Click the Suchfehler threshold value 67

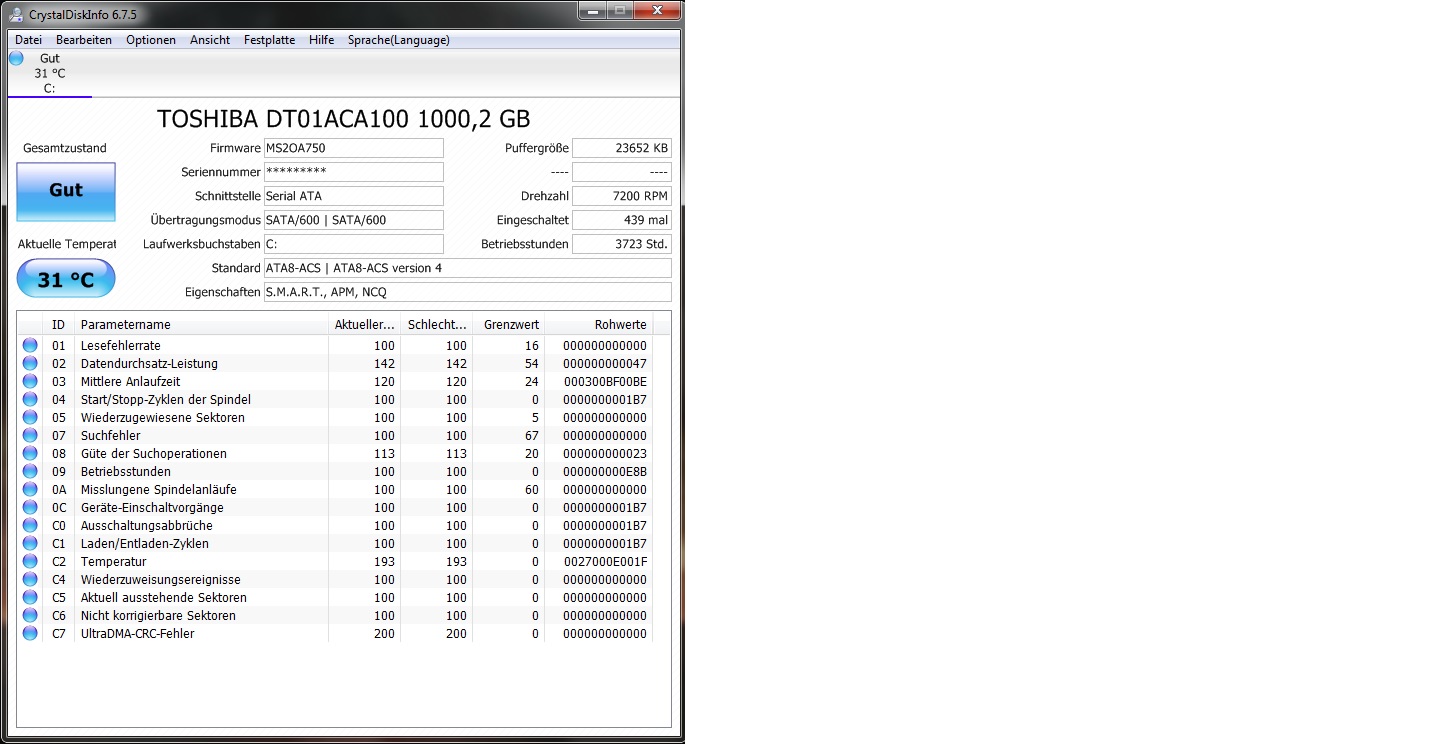coord(532,435)
